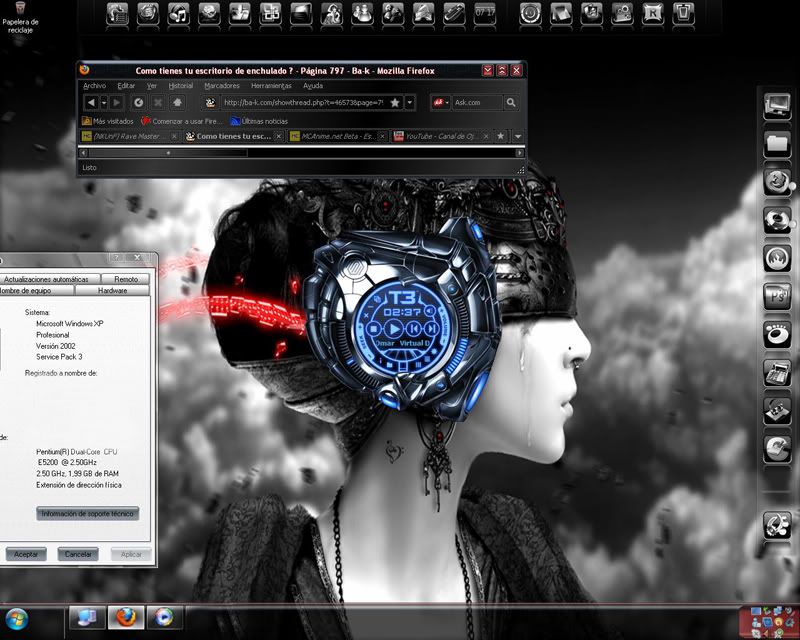Click Cancelar in the system dialog
Image resolution: width=800 pixels, height=640 pixels.
pos(78,554)
